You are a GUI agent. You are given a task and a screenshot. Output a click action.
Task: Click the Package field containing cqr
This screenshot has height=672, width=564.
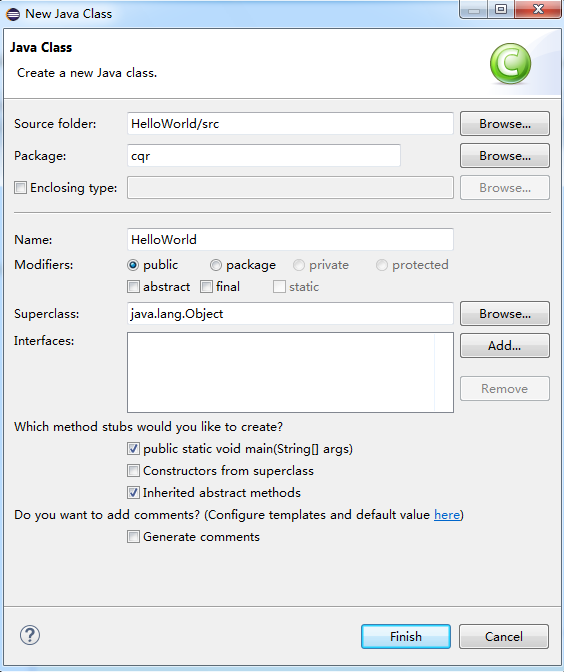pos(264,156)
